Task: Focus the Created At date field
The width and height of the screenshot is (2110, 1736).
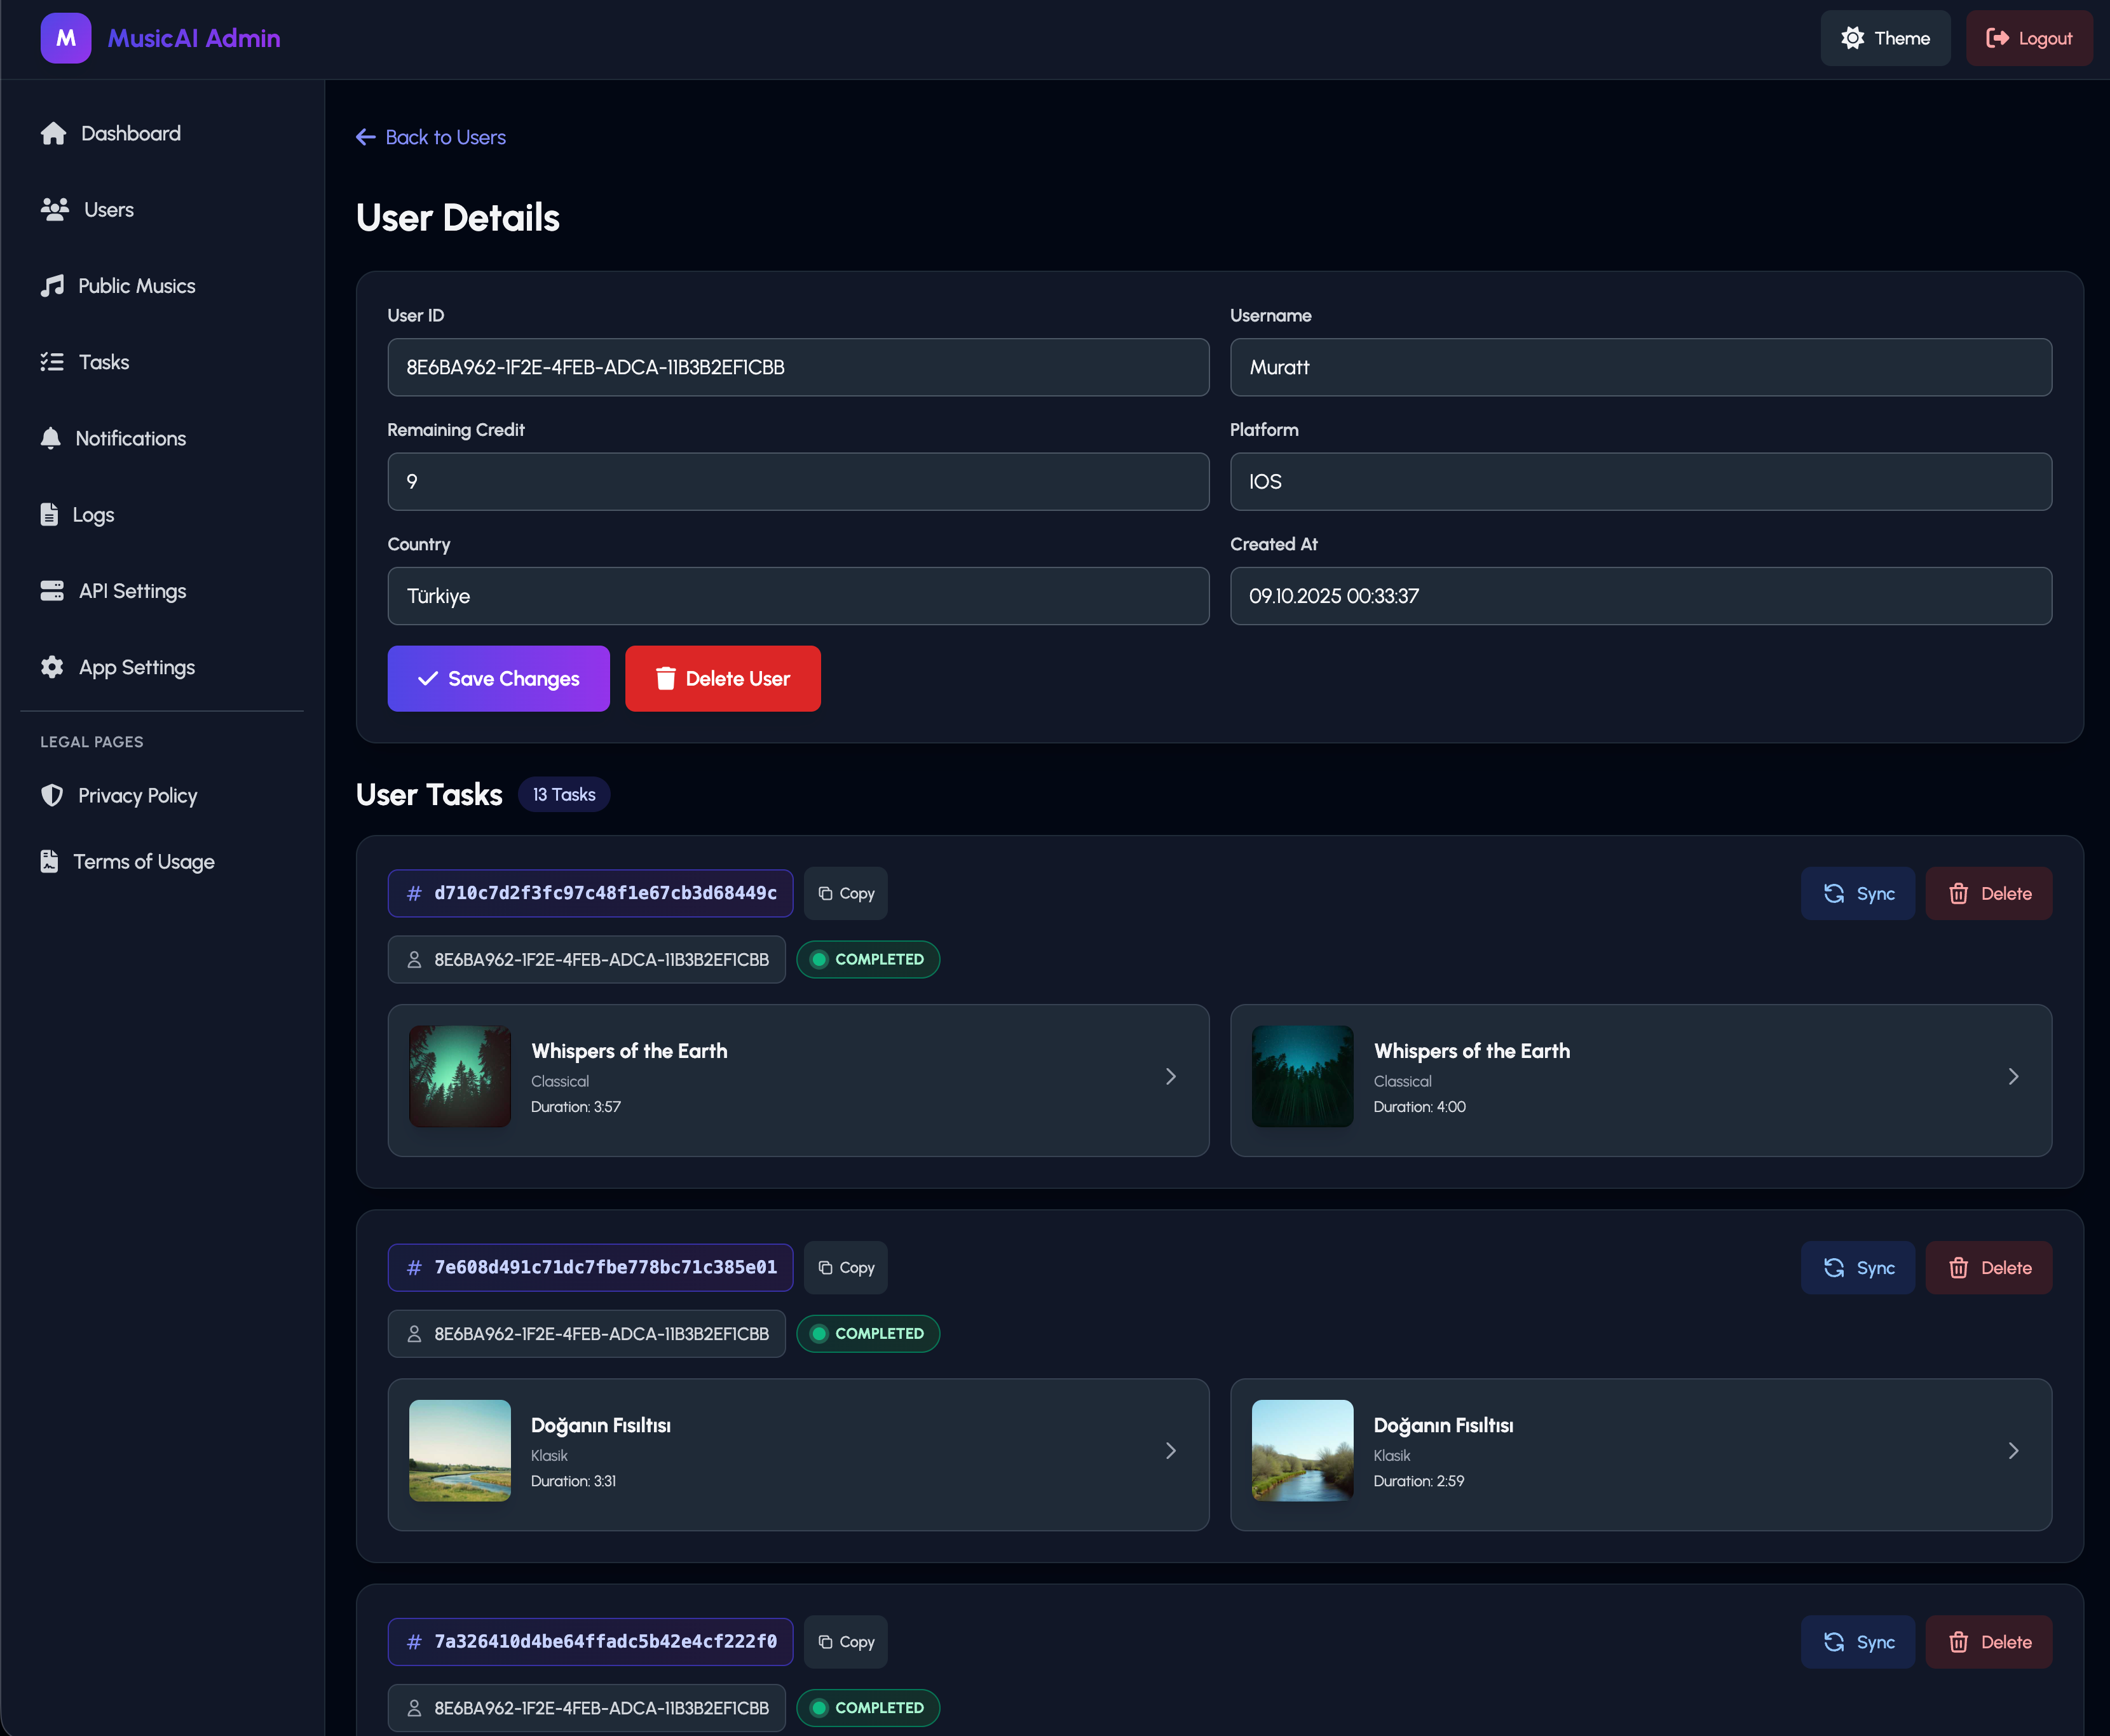Action: [x=1640, y=596]
